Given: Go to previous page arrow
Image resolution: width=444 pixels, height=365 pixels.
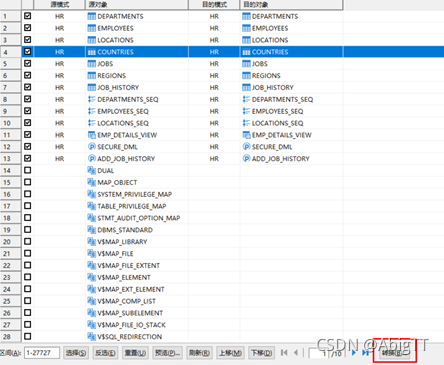Looking at the screenshot, I should (x=296, y=353).
